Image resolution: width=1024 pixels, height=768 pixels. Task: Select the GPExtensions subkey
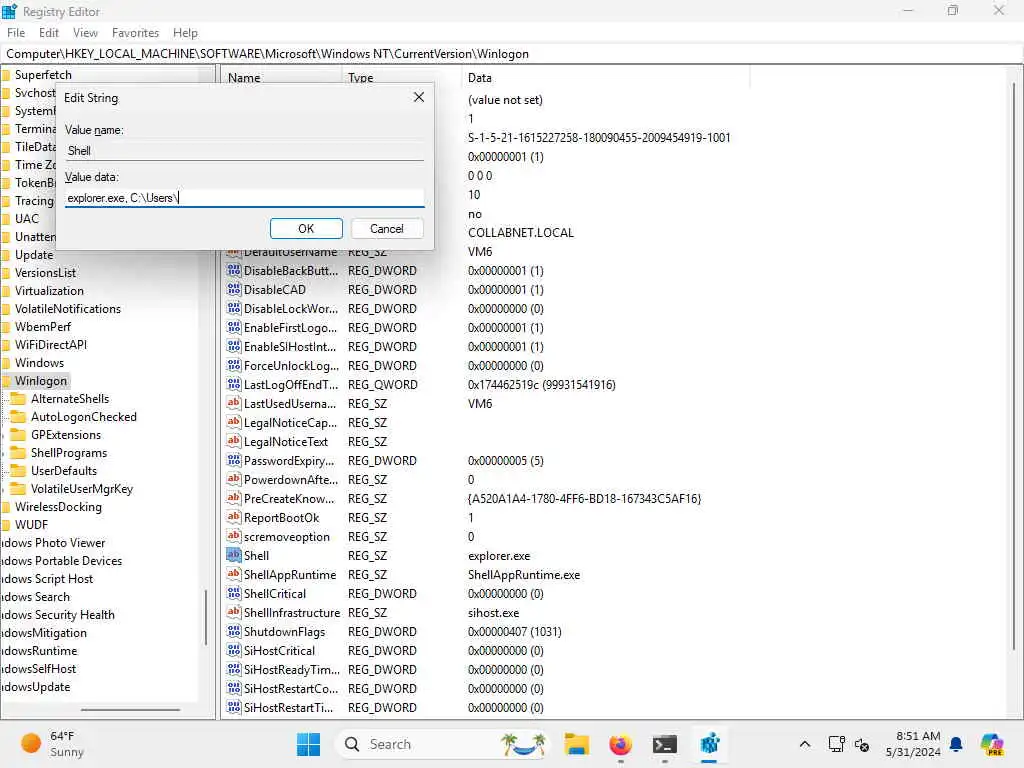(x=66, y=435)
